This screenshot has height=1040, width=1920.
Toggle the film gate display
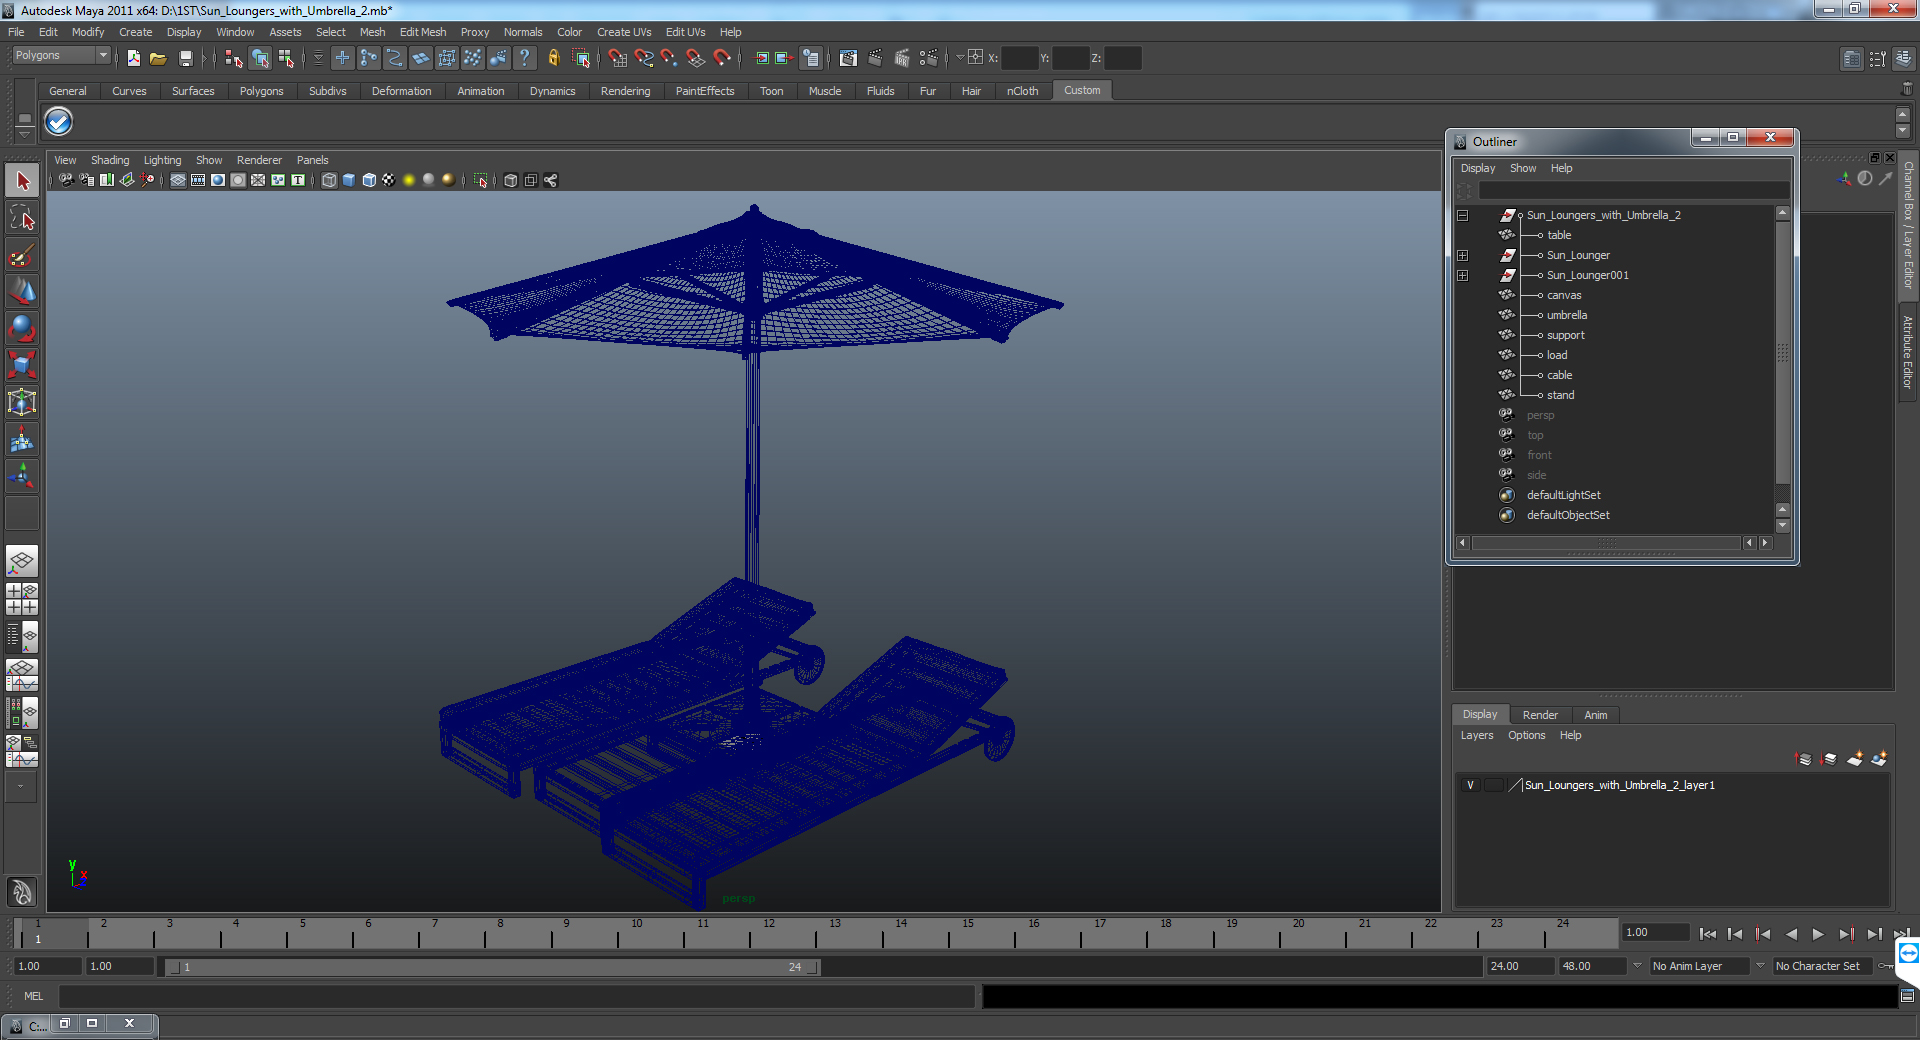pos(198,180)
